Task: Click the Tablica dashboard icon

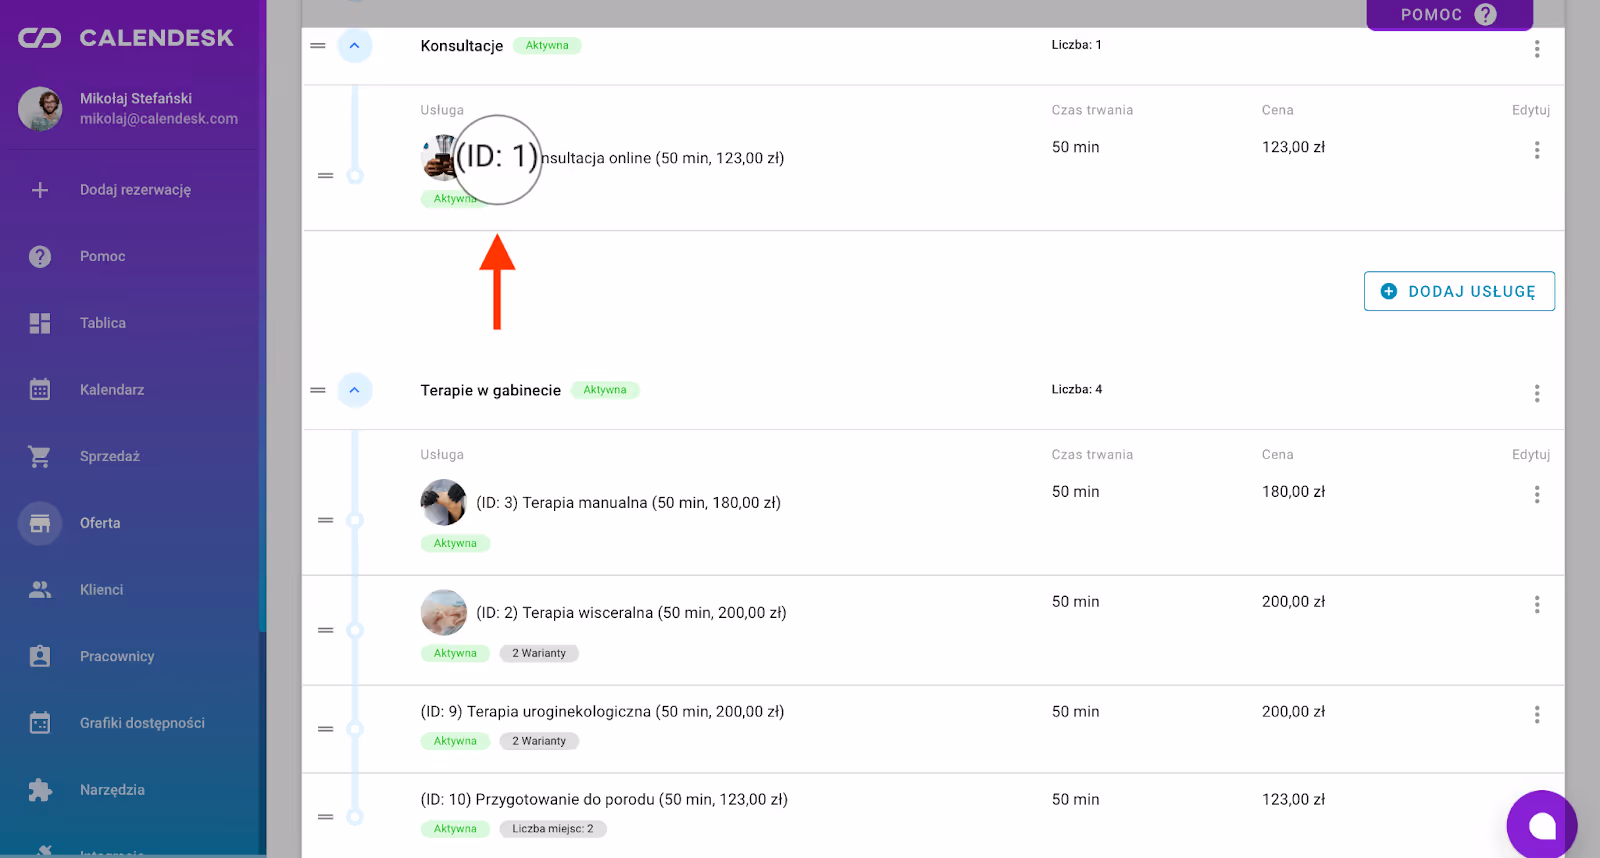Action: coord(40,323)
